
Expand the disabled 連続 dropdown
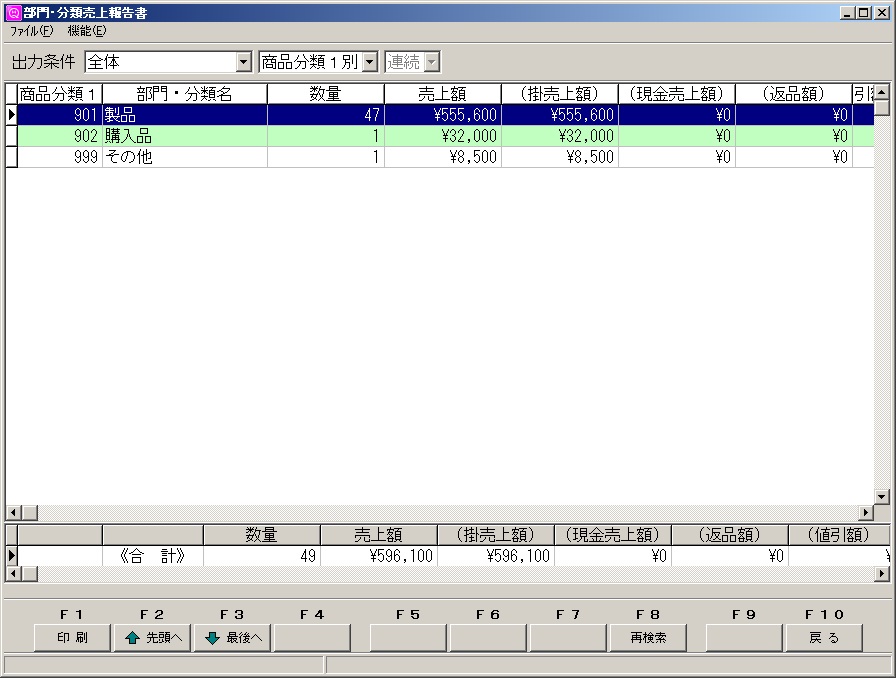pos(432,62)
